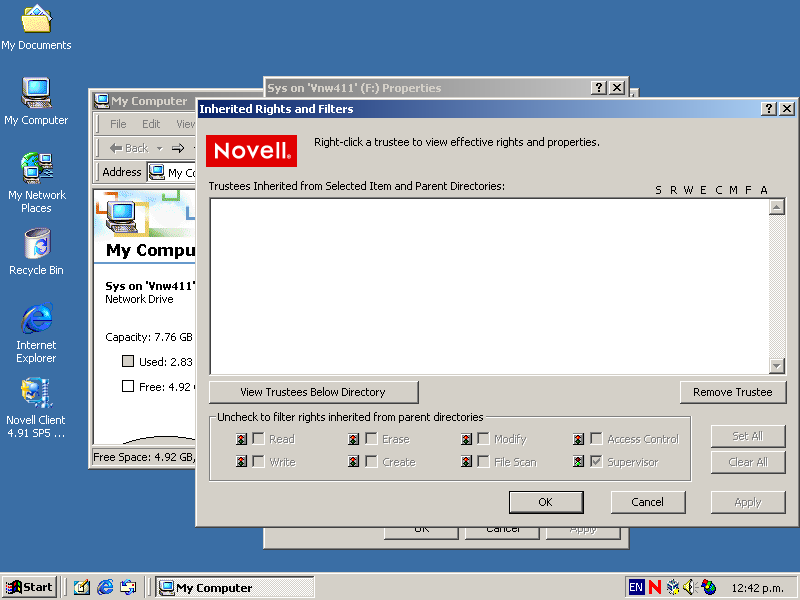Select the My Documents desktop icon
The height and width of the screenshot is (600, 800).
(x=36, y=28)
